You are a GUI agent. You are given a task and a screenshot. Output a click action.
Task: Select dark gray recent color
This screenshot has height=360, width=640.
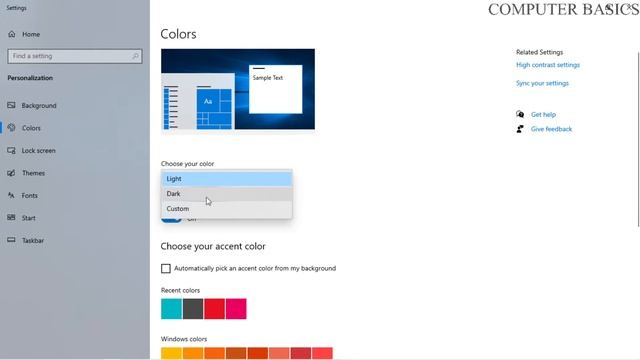click(193, 309)
